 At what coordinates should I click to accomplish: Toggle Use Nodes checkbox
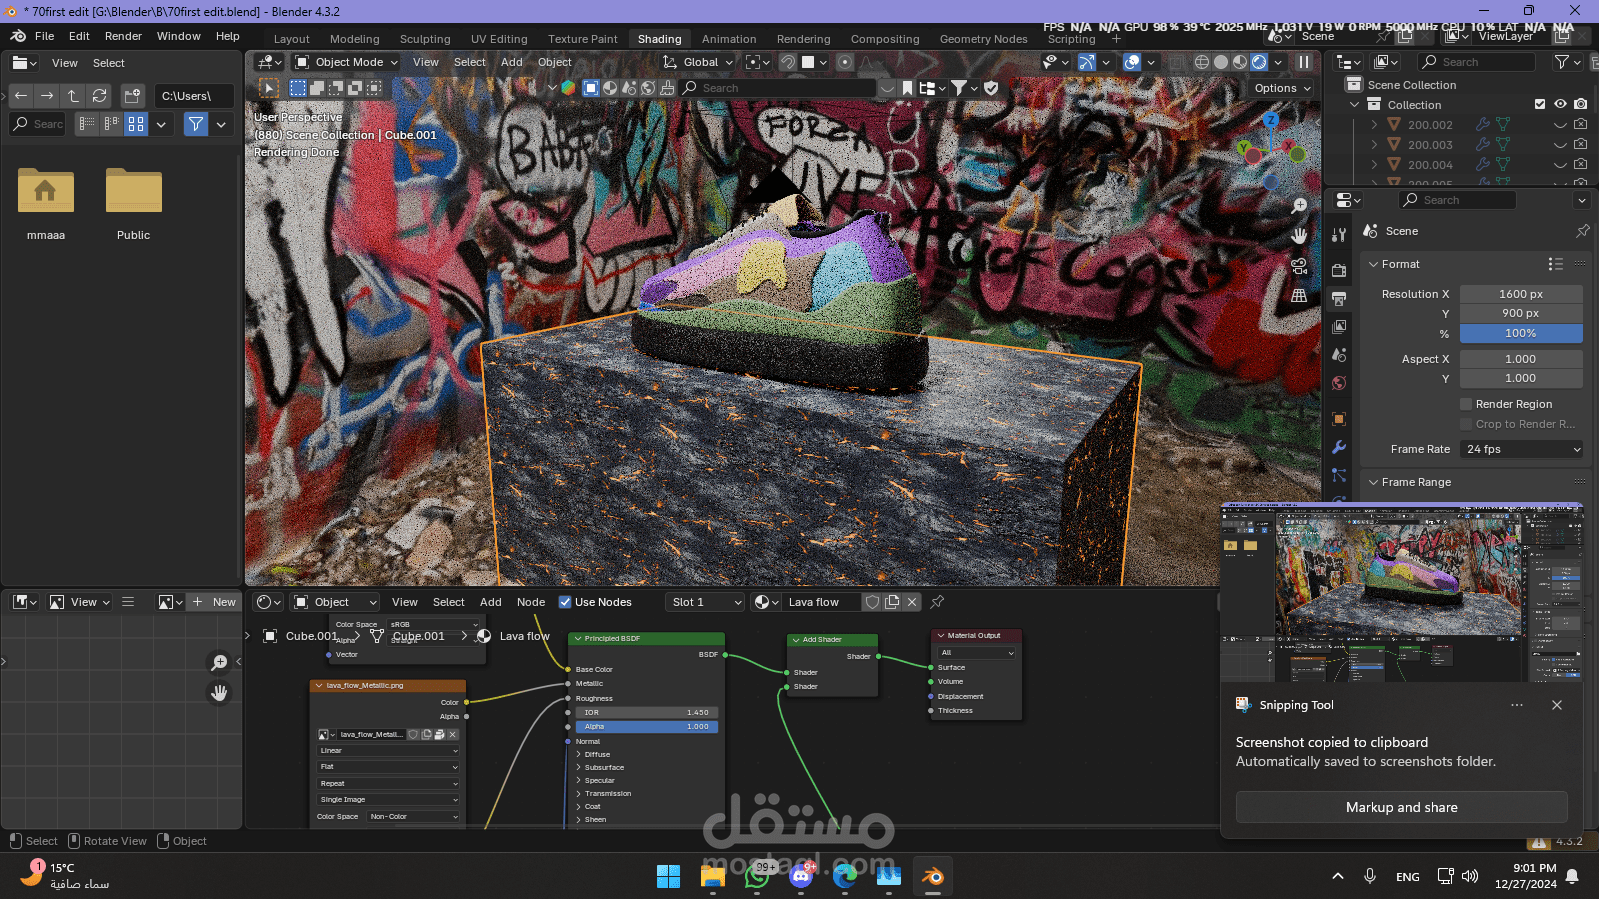[565, 602]
